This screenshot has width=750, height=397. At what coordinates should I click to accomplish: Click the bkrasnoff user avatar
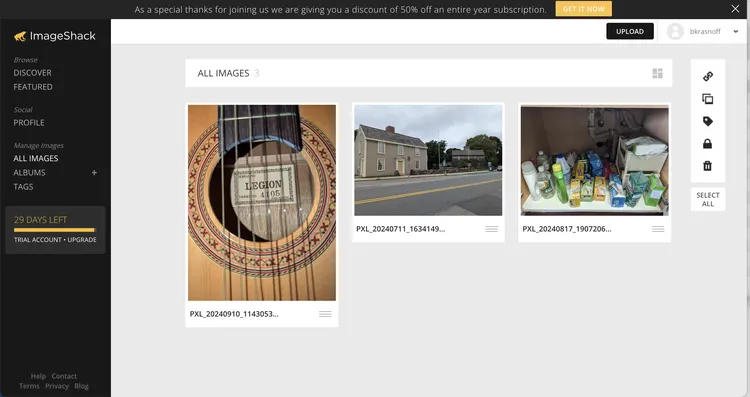(675, 32)
